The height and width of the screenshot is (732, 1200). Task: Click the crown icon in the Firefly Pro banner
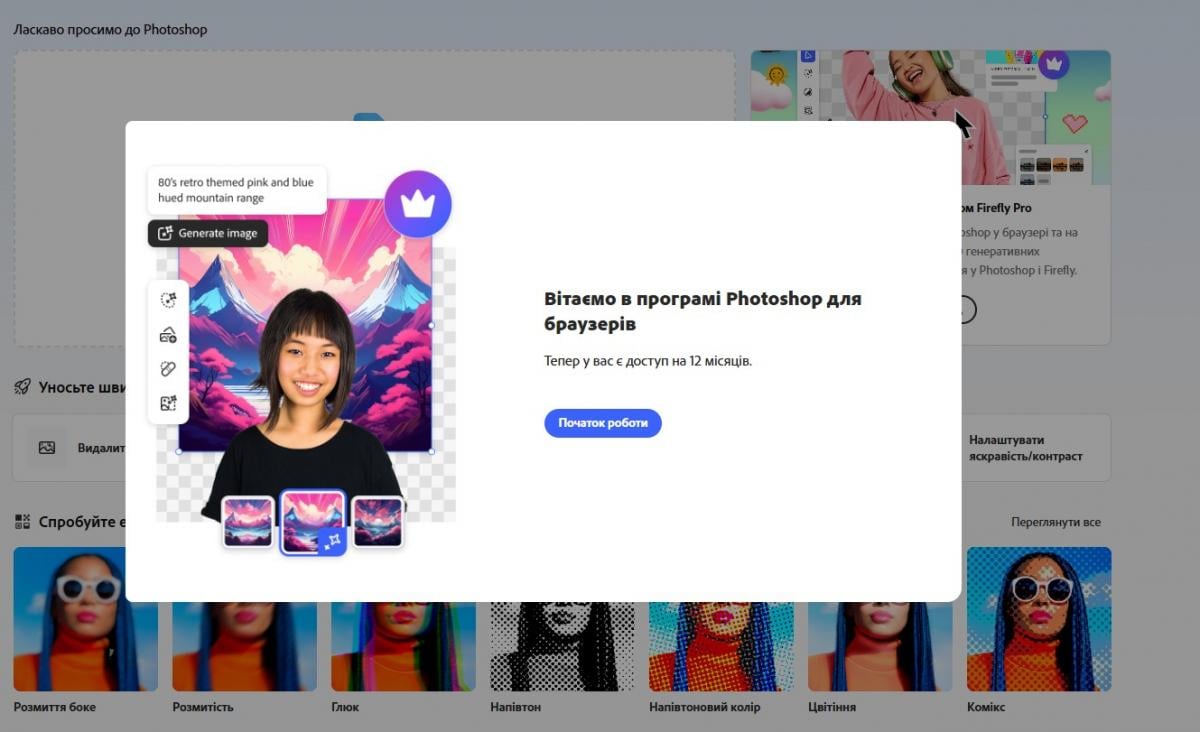(x=1053, y=64)
